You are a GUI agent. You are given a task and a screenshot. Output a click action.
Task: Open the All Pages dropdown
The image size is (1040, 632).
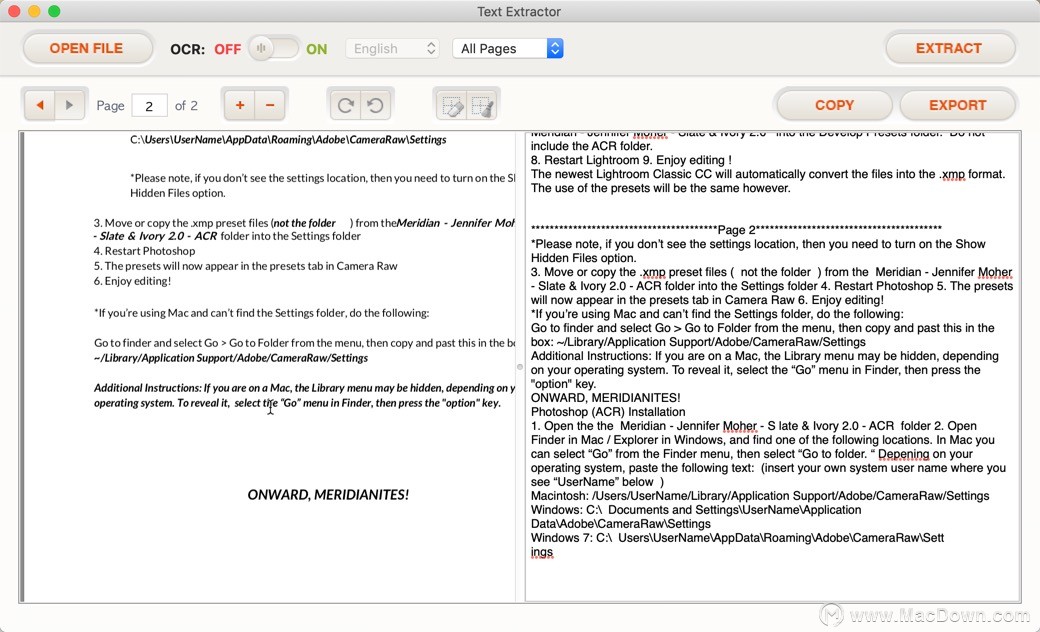[x=508, y=48]
